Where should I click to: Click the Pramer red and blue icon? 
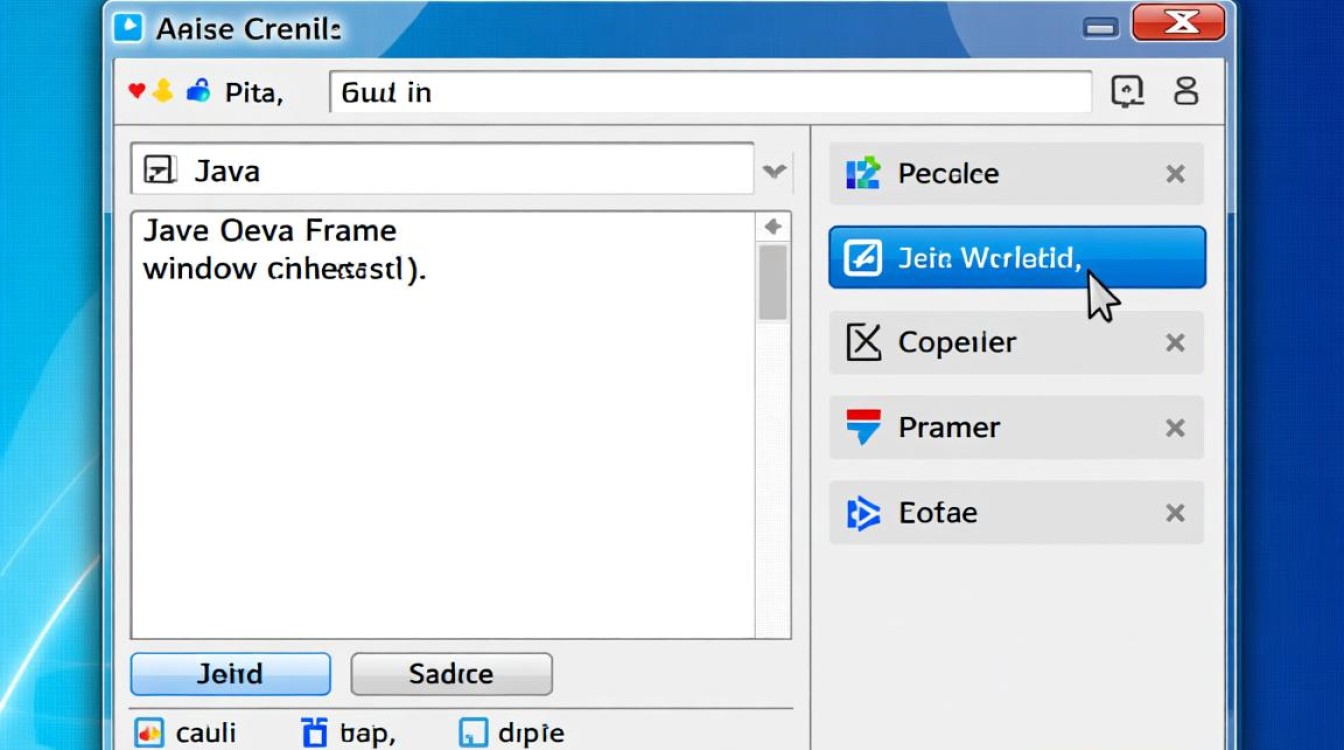863,427
